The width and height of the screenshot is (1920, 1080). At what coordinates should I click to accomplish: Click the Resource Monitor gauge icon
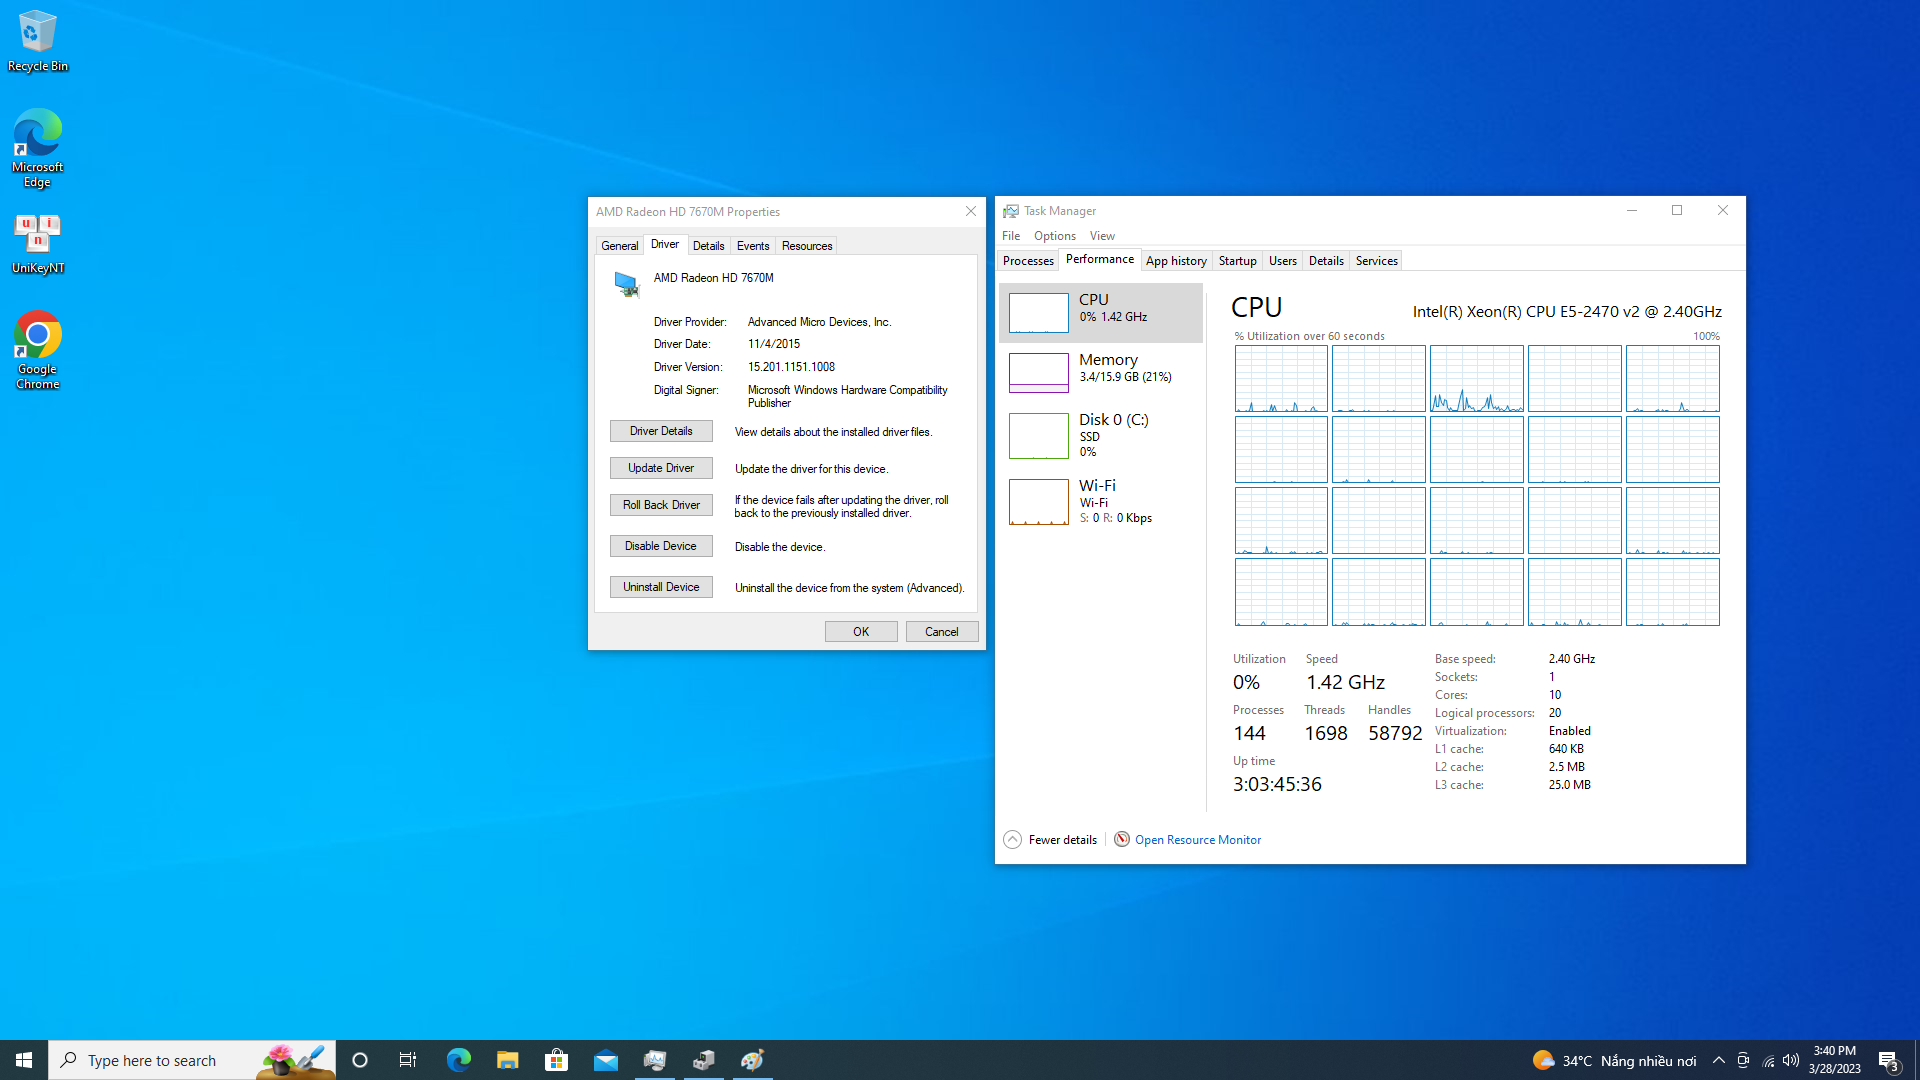[x=1122, y=839]
